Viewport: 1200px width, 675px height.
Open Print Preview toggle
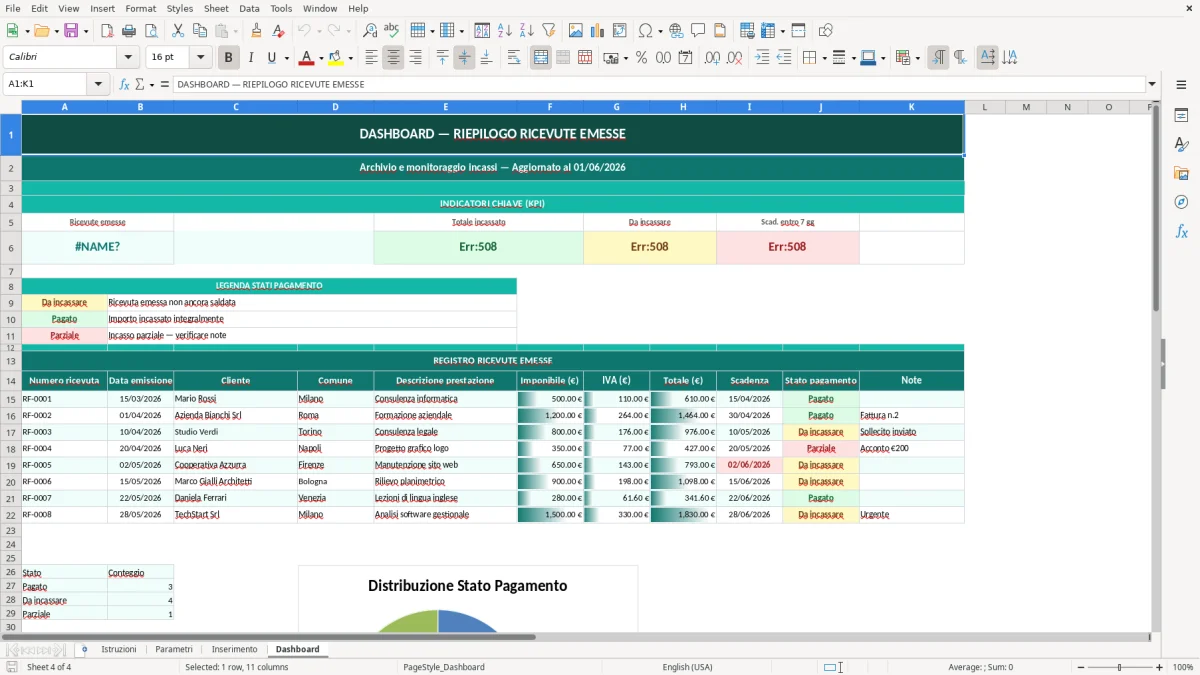point(151,31)
